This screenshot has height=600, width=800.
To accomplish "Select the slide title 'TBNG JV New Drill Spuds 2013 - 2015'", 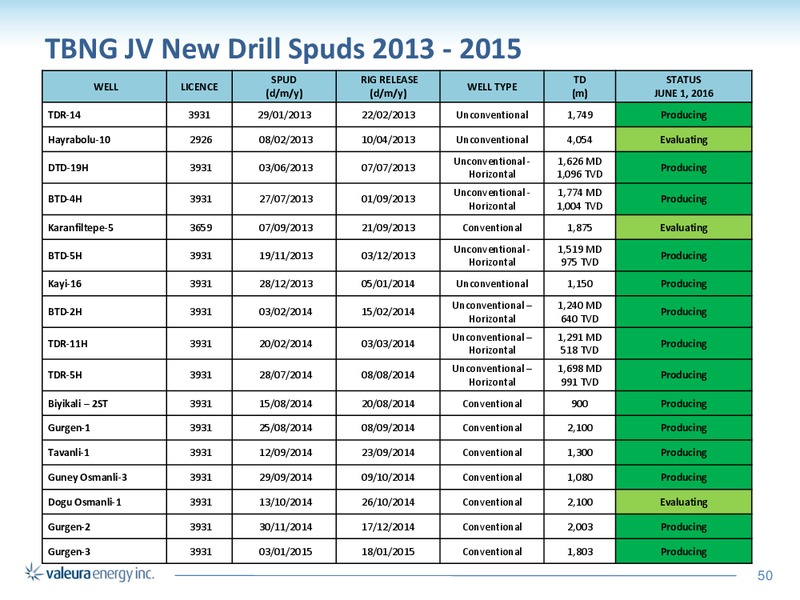I will coord(283,49).
